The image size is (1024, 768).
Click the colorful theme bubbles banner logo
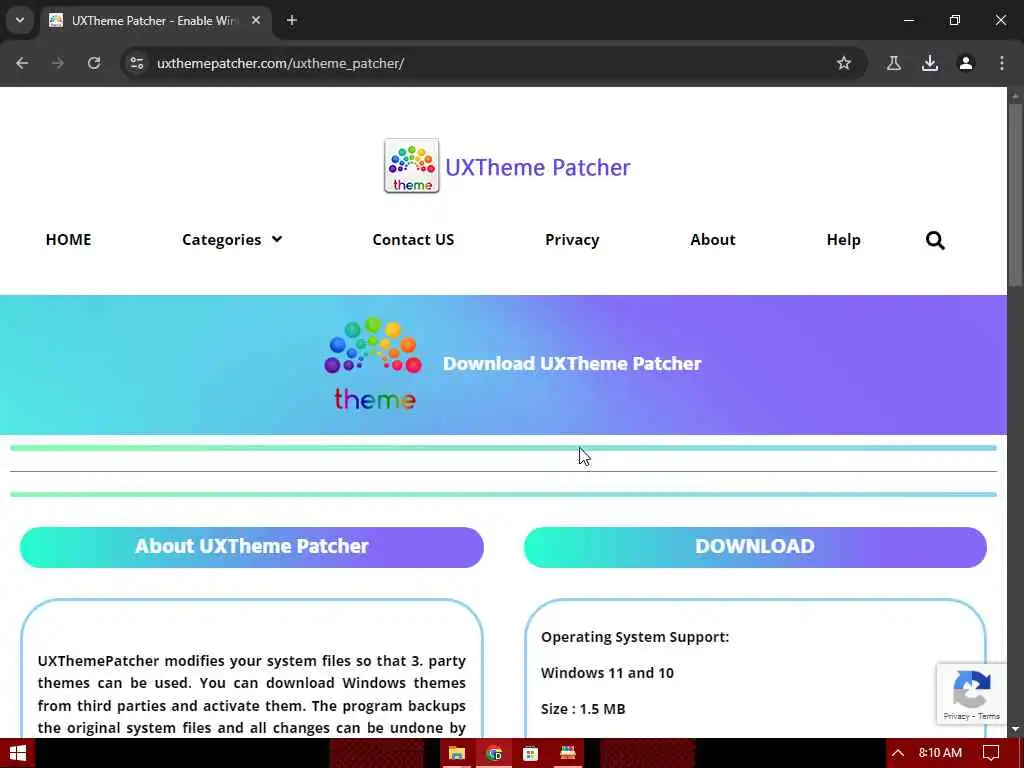[373, 364]
